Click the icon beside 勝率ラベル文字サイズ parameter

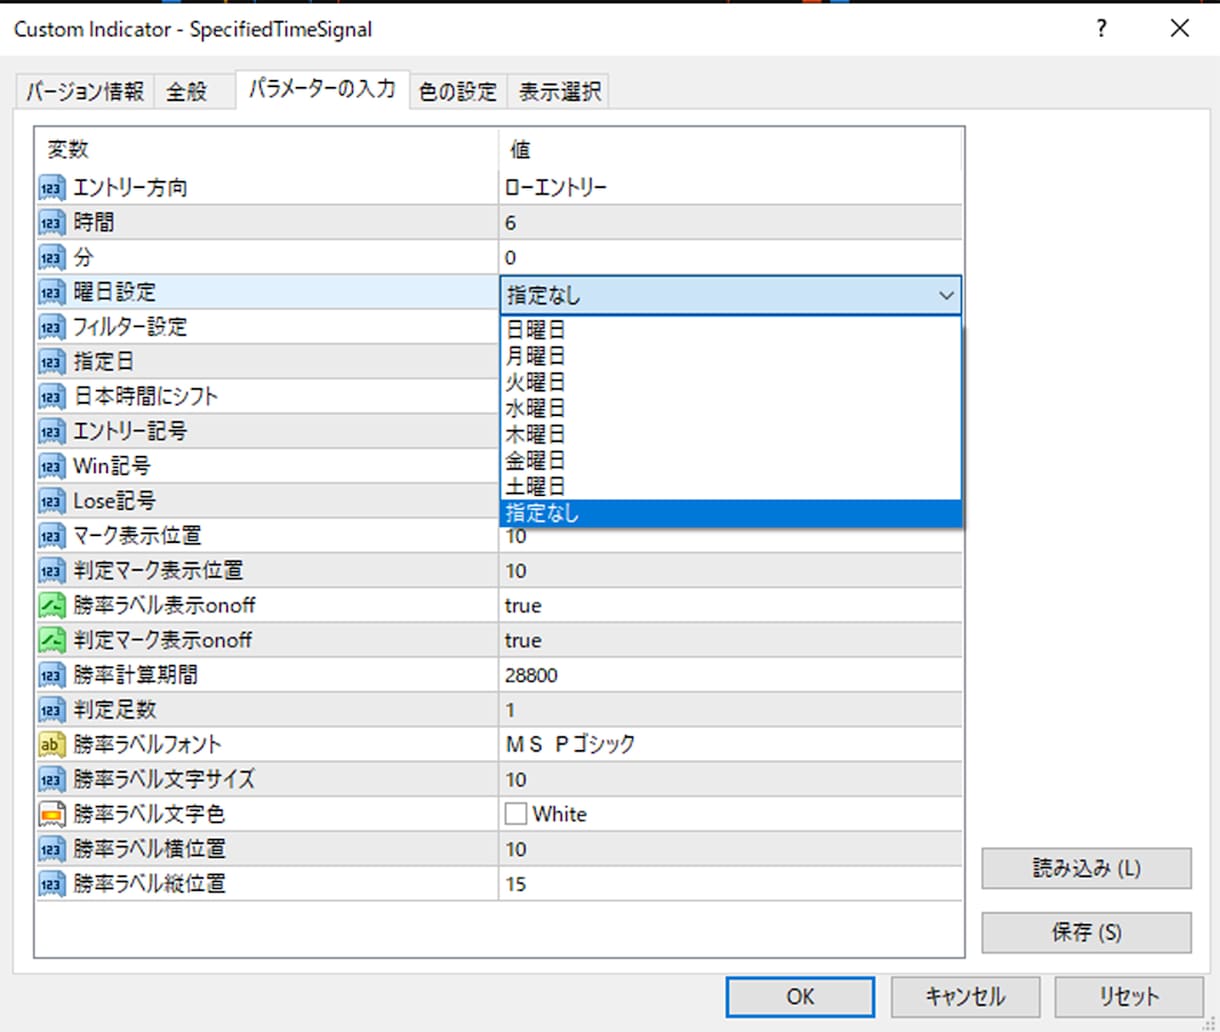click(x=52, y=780)
